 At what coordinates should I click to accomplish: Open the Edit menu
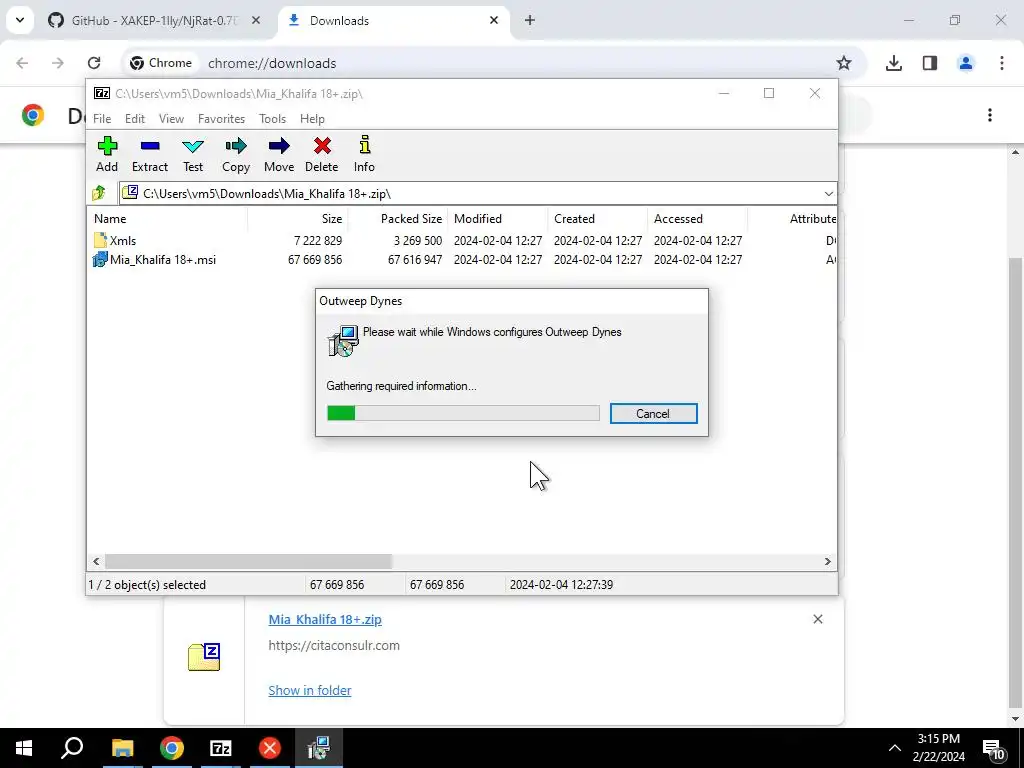(135, 119)
